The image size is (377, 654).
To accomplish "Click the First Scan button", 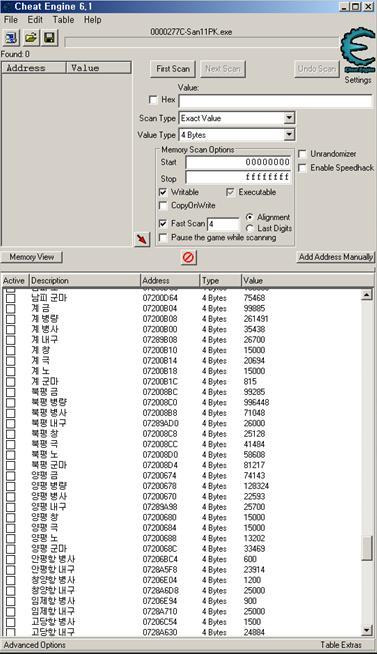I will pyautogui.click(x=173, y=69).
